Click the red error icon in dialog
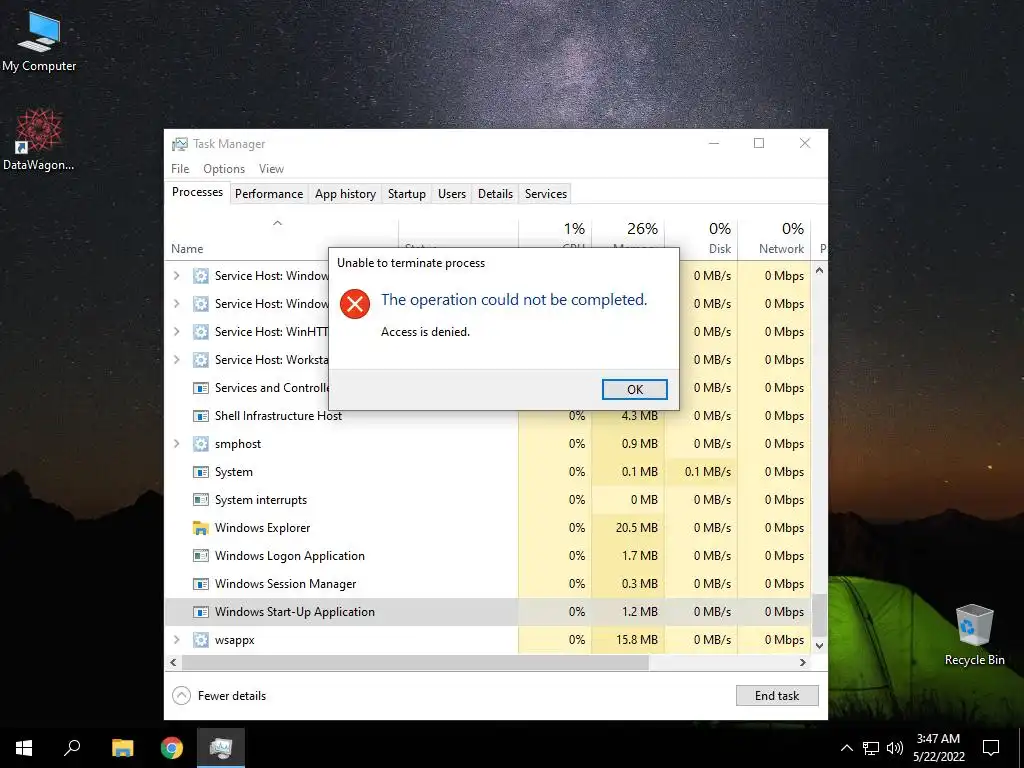This screenshot has width=1024, height=768. pyautogui.click(x=355, y=304)
